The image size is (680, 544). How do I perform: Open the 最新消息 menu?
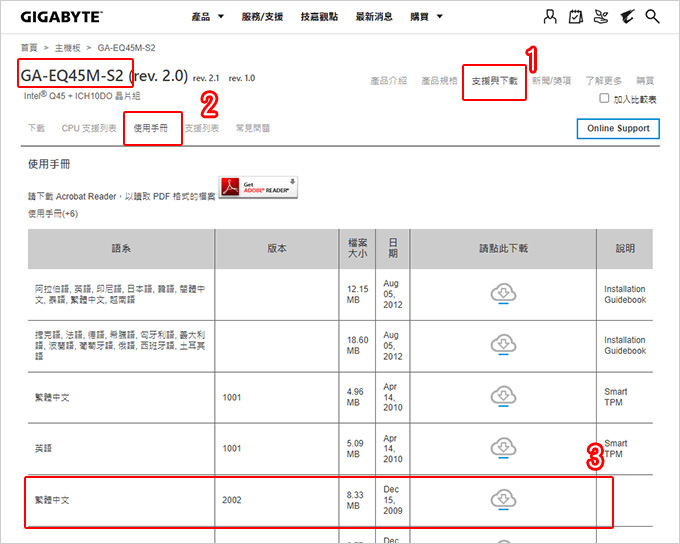point(374,17)
